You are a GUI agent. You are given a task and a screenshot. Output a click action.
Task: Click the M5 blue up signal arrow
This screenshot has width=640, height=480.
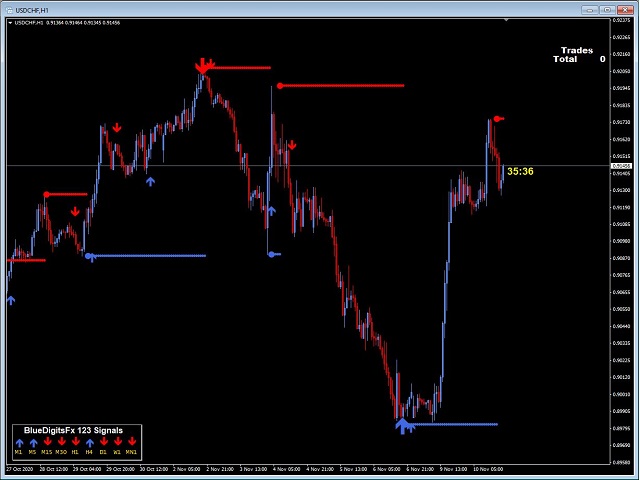[33, 442]
